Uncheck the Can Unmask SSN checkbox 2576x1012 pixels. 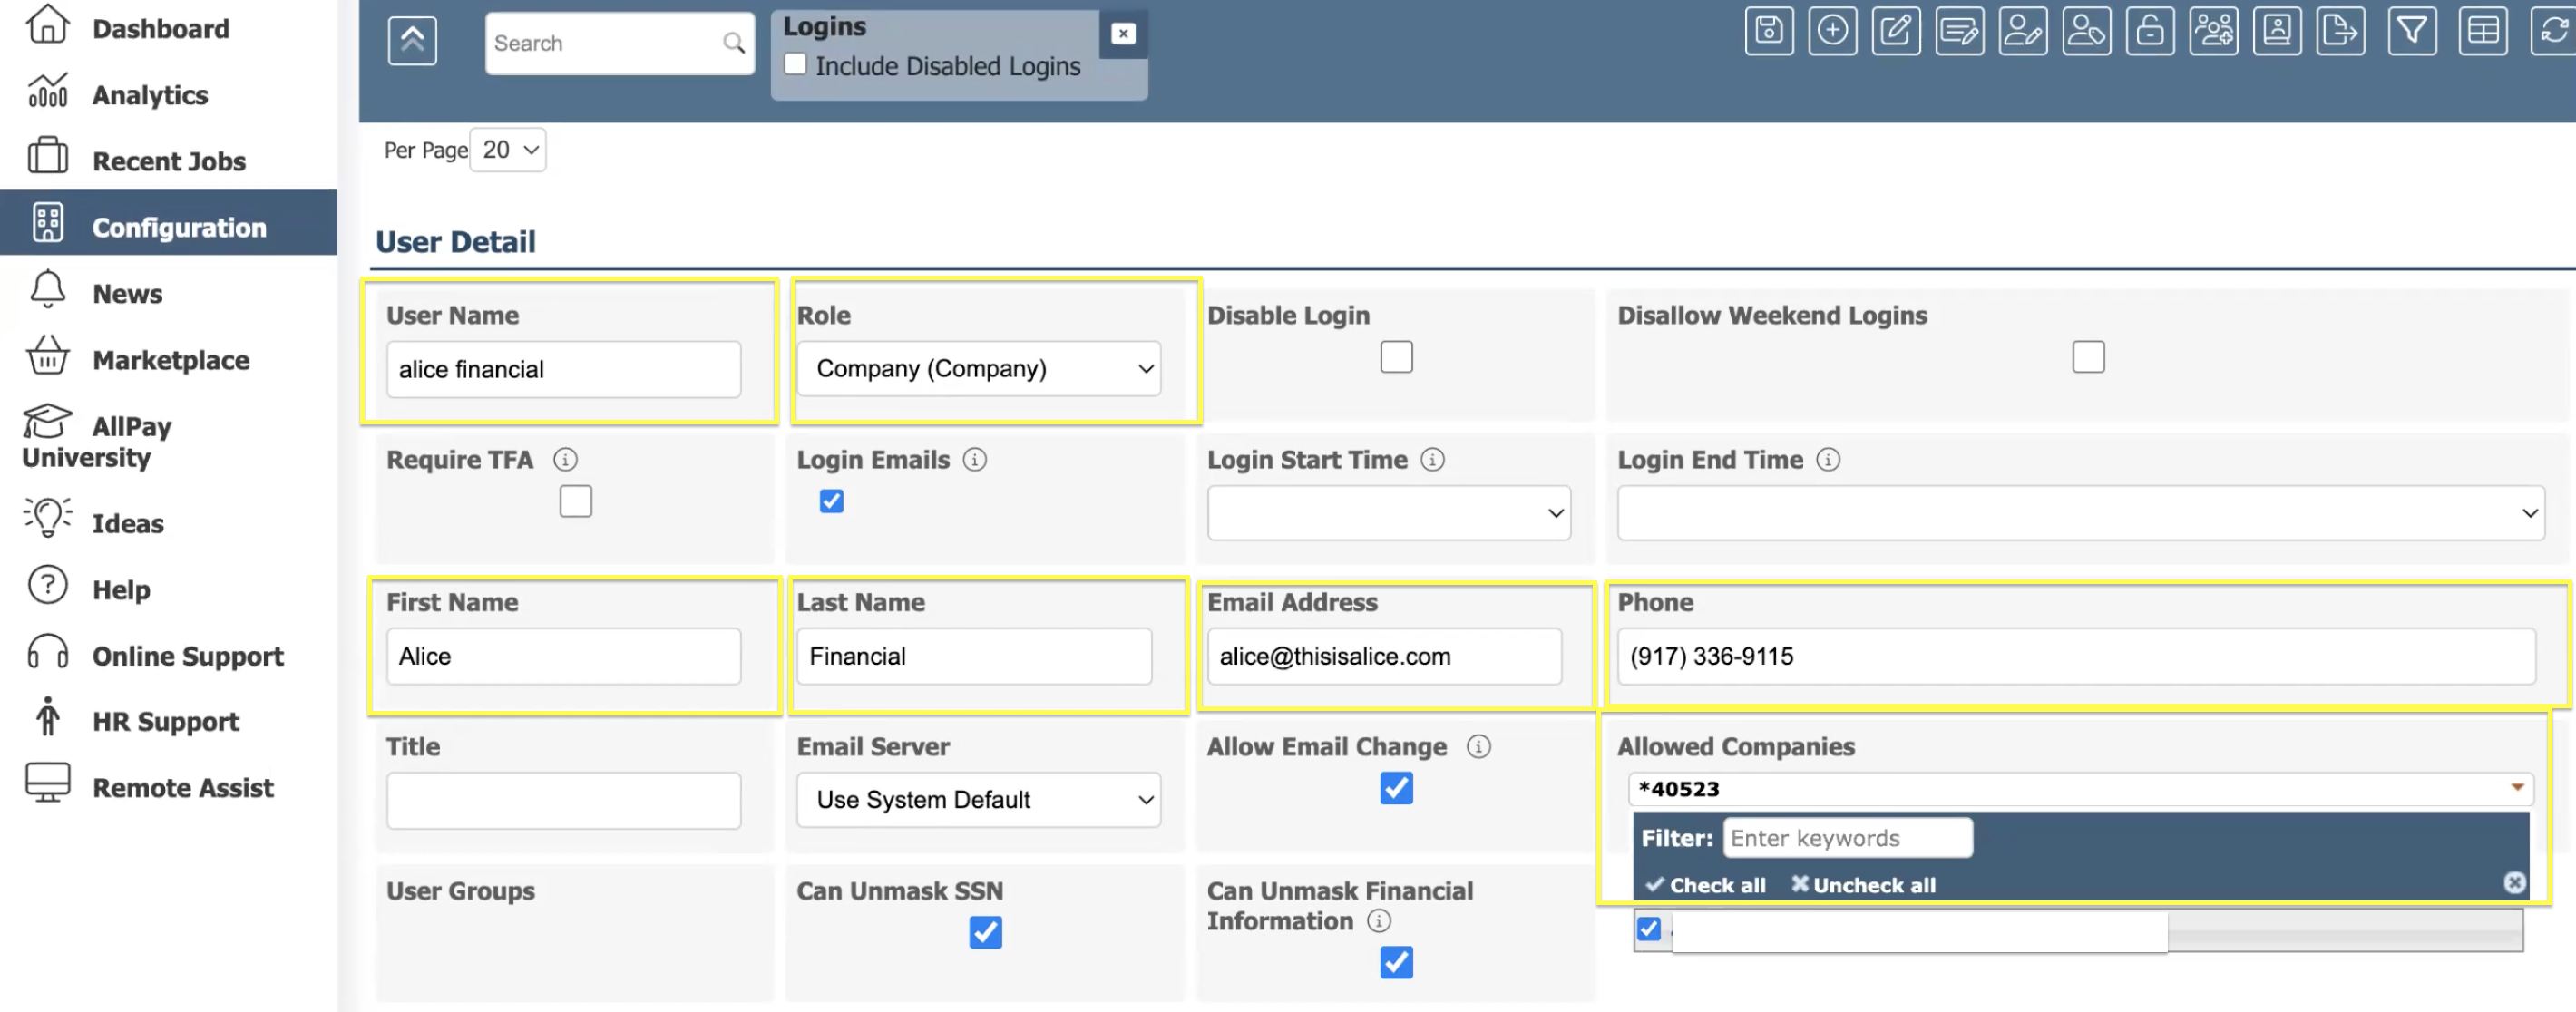985,932
